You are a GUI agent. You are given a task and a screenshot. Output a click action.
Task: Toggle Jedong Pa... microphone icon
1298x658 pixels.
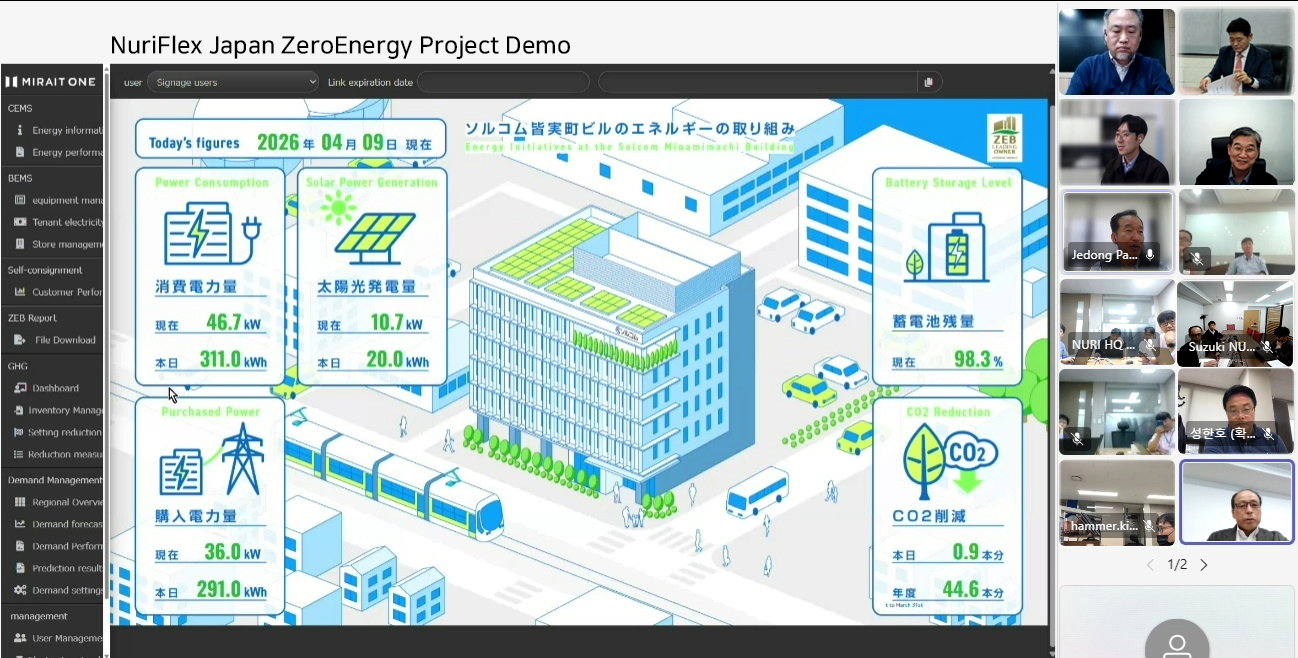tap(1151, 255)
